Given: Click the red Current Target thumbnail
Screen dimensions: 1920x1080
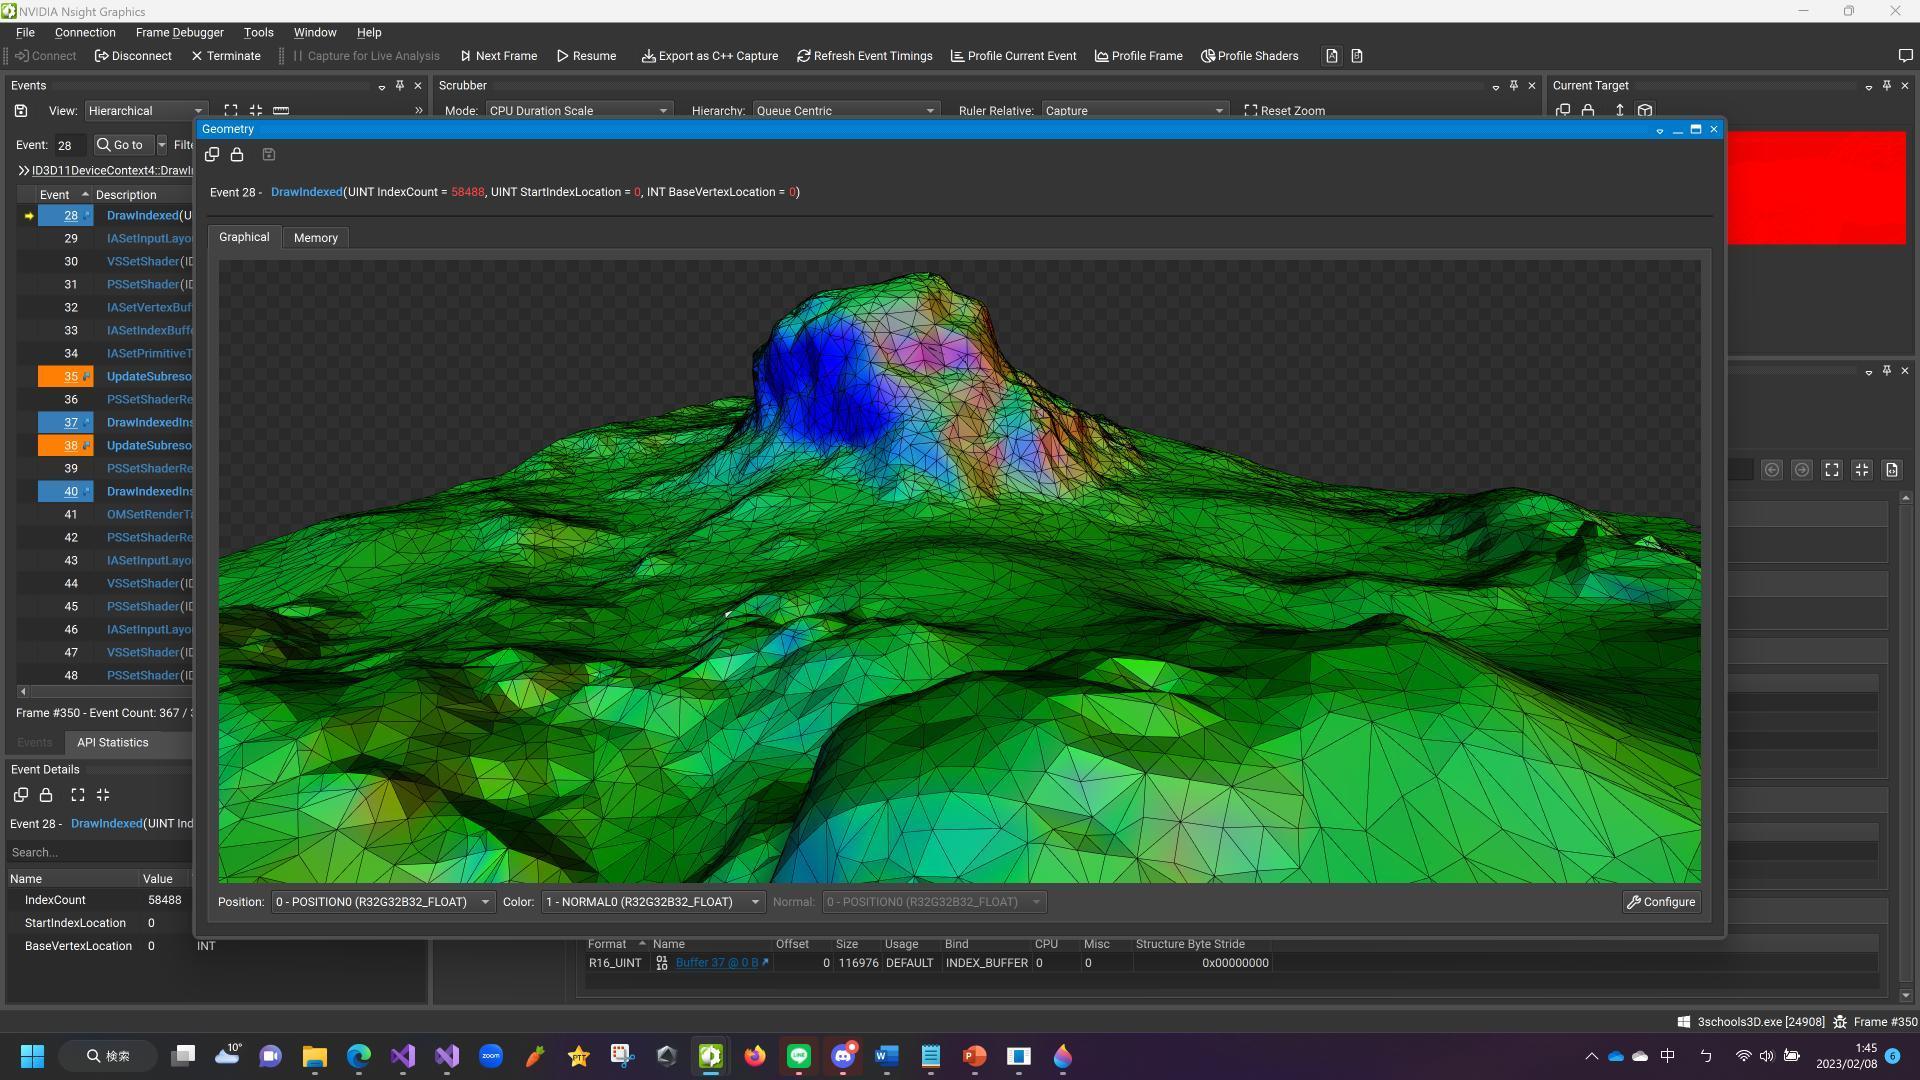Looking at the screenshot, I should point(1816,188).
